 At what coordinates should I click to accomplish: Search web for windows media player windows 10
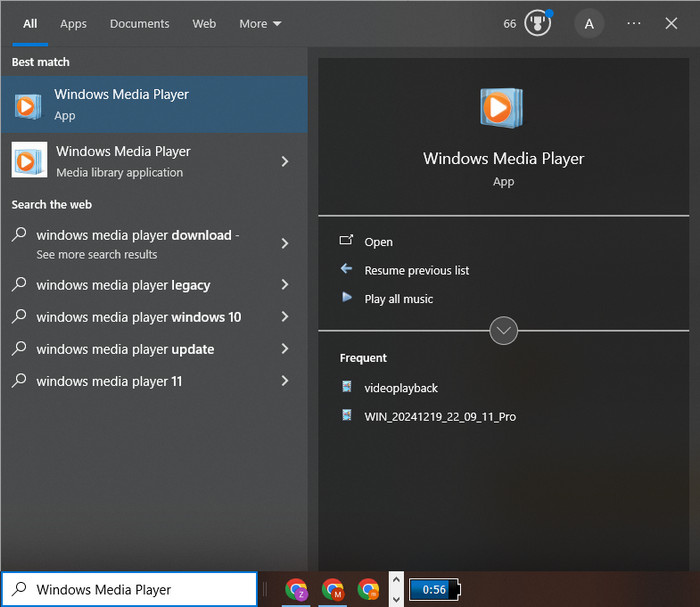tap(139, 317)
